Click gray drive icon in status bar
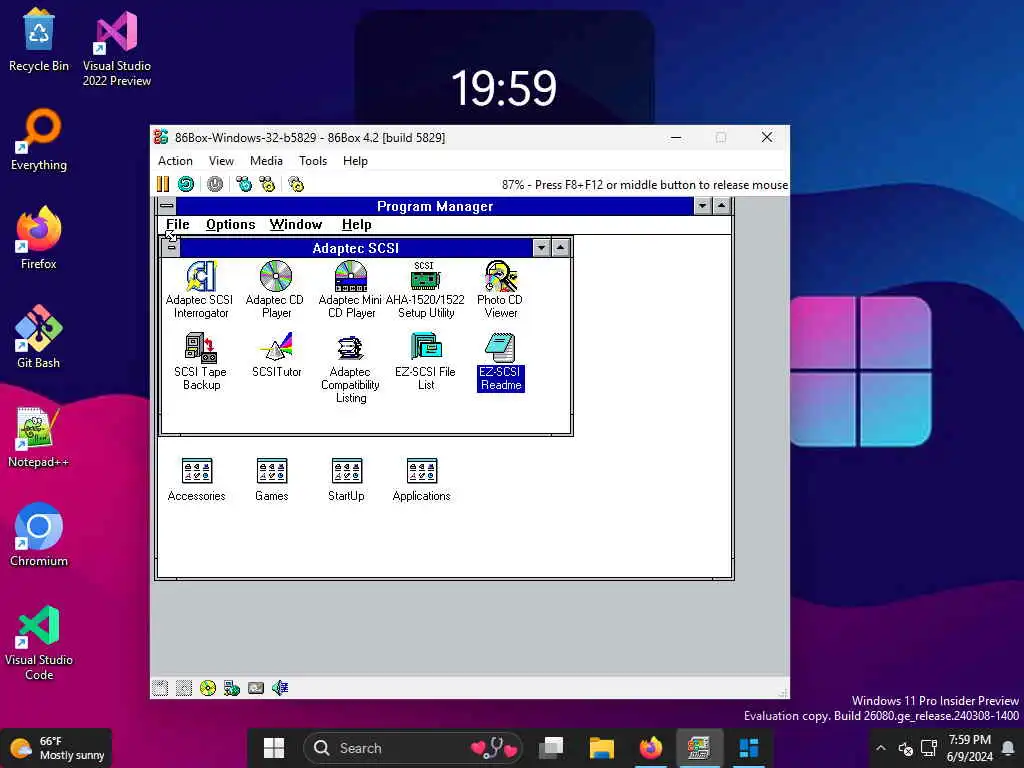The width and height of the screenshot is (1024, 768). tap(256, 688)
